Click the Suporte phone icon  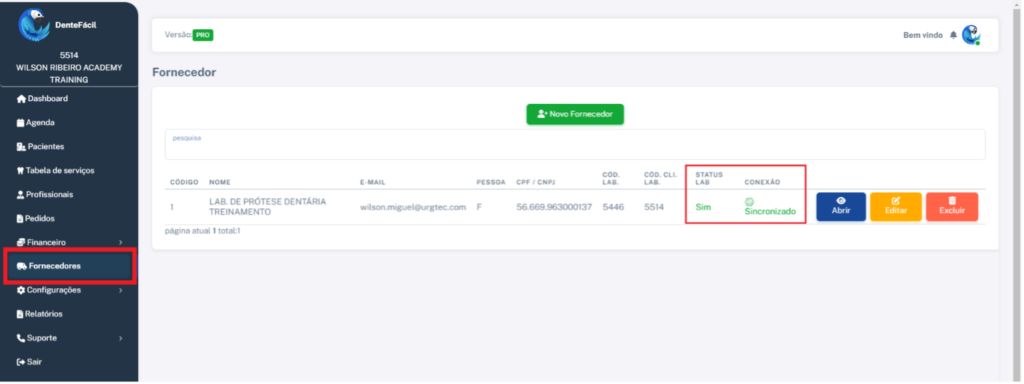click(21, 338)
